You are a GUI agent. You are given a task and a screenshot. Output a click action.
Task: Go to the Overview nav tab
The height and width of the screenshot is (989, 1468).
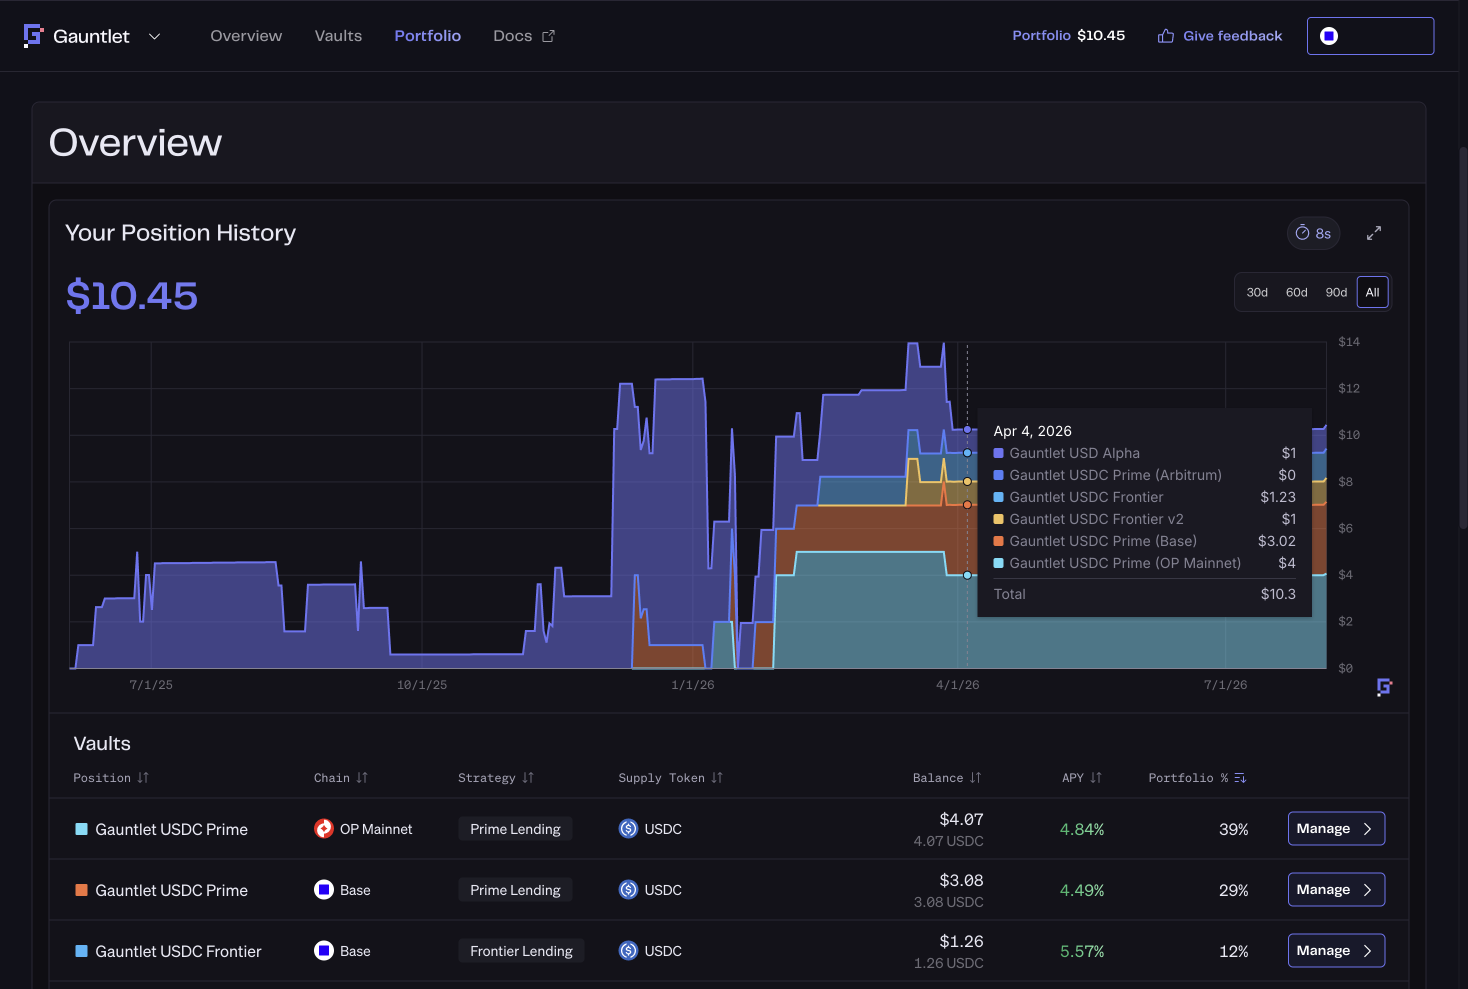click(246, 36)
